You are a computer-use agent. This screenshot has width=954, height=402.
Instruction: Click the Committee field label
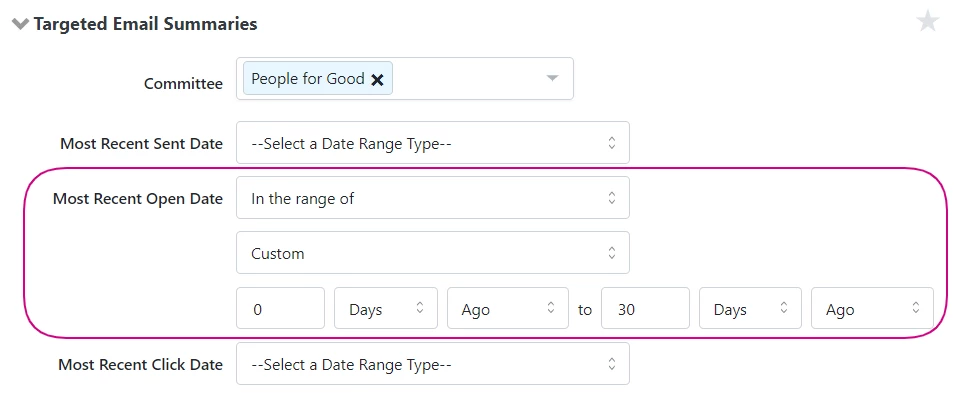point(183,84)
